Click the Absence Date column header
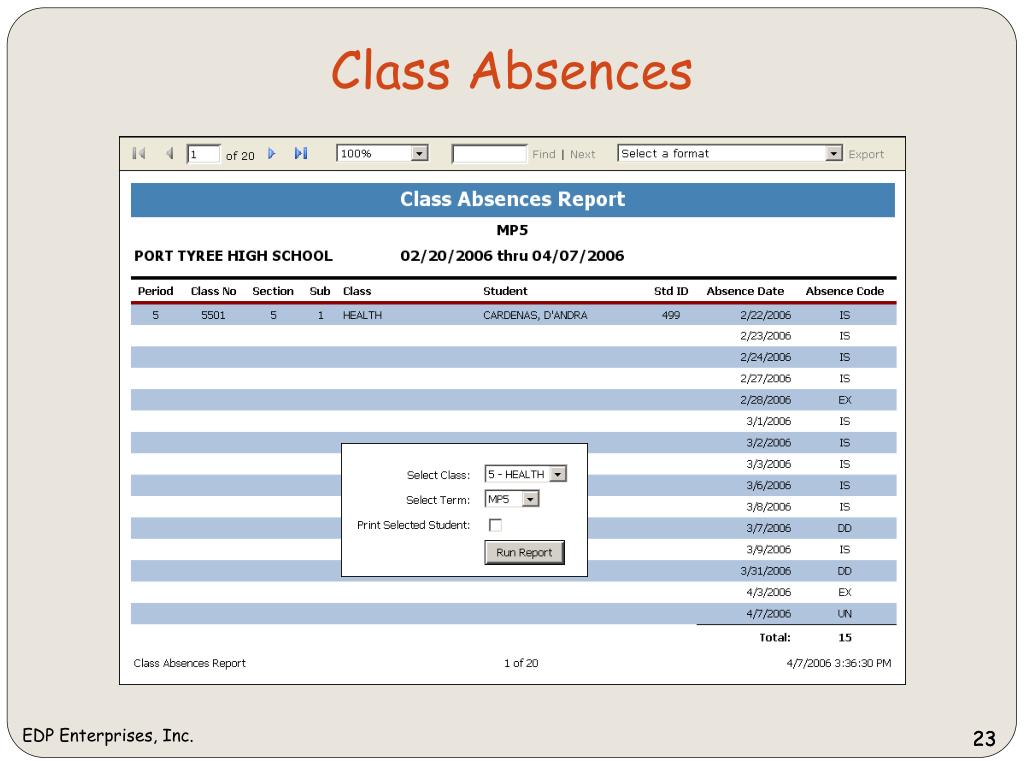Image resolution: width=1024 pixels, height=768 pixels. point(745,291)
